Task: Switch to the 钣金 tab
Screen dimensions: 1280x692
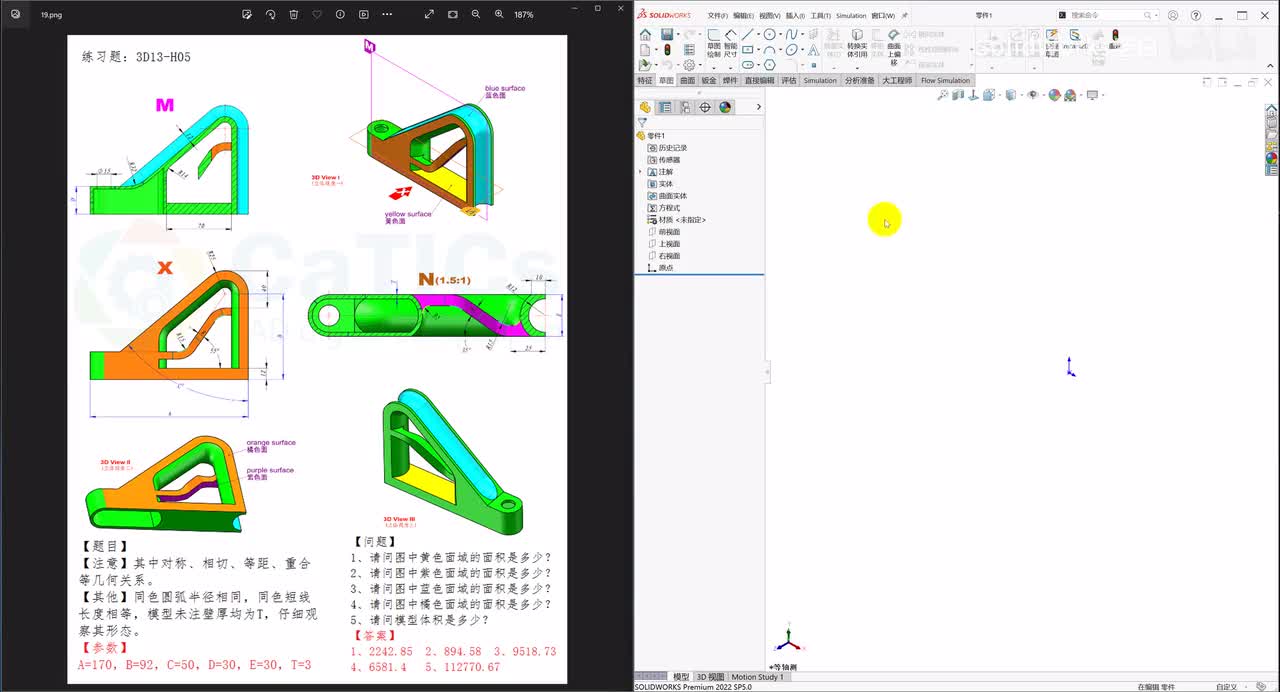Action: (708, 81)
